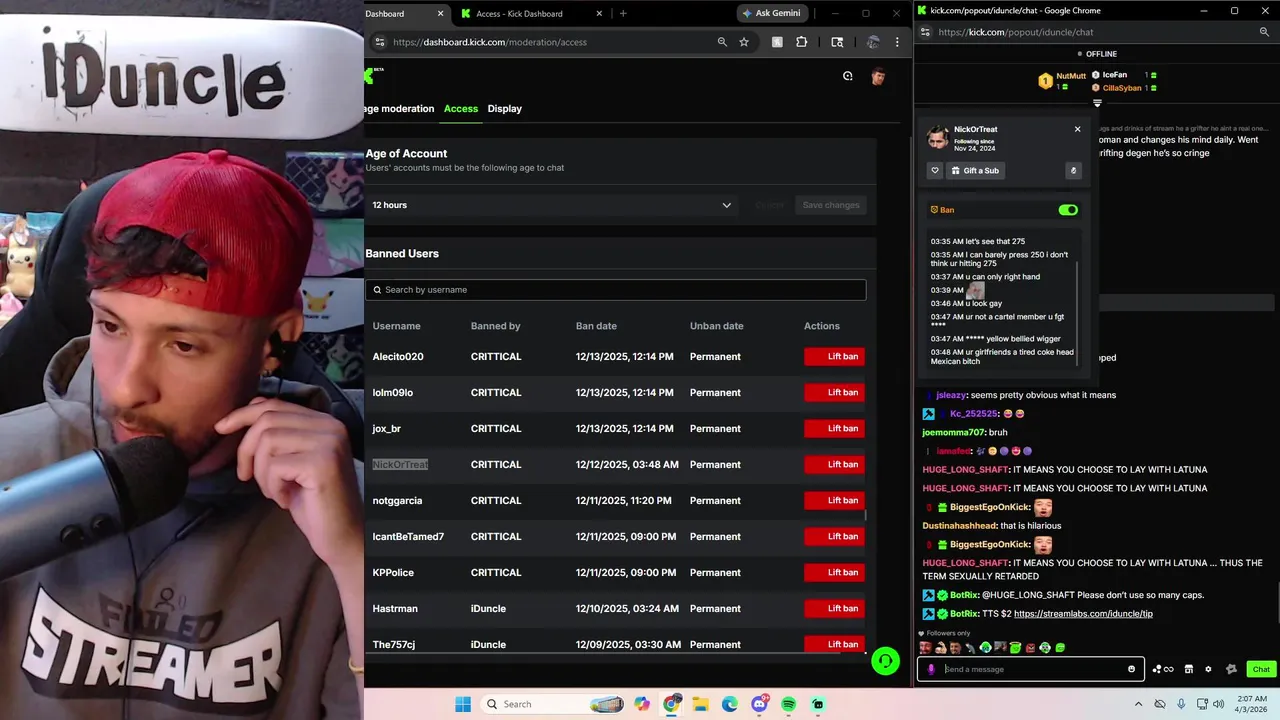
Task: Click the green Chat send button
Action: tap(1261, 669)
